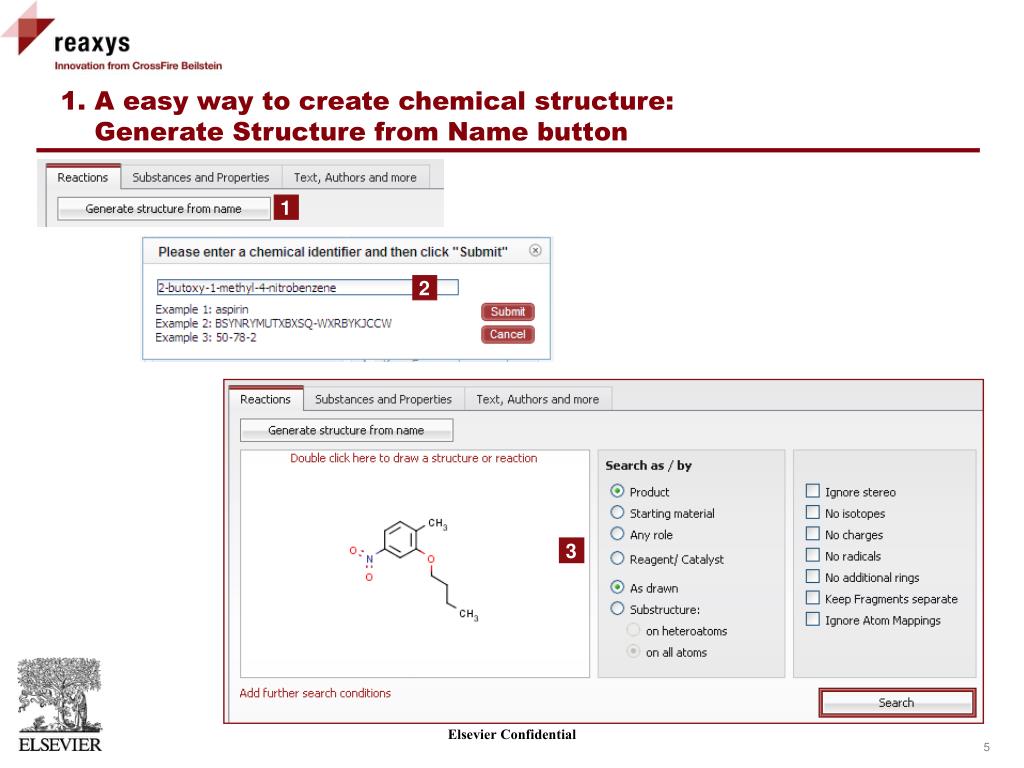This screenshot has height=768, width=1024.
Task: Select on heteroatoms radio button
Action: tap(633, 630)
